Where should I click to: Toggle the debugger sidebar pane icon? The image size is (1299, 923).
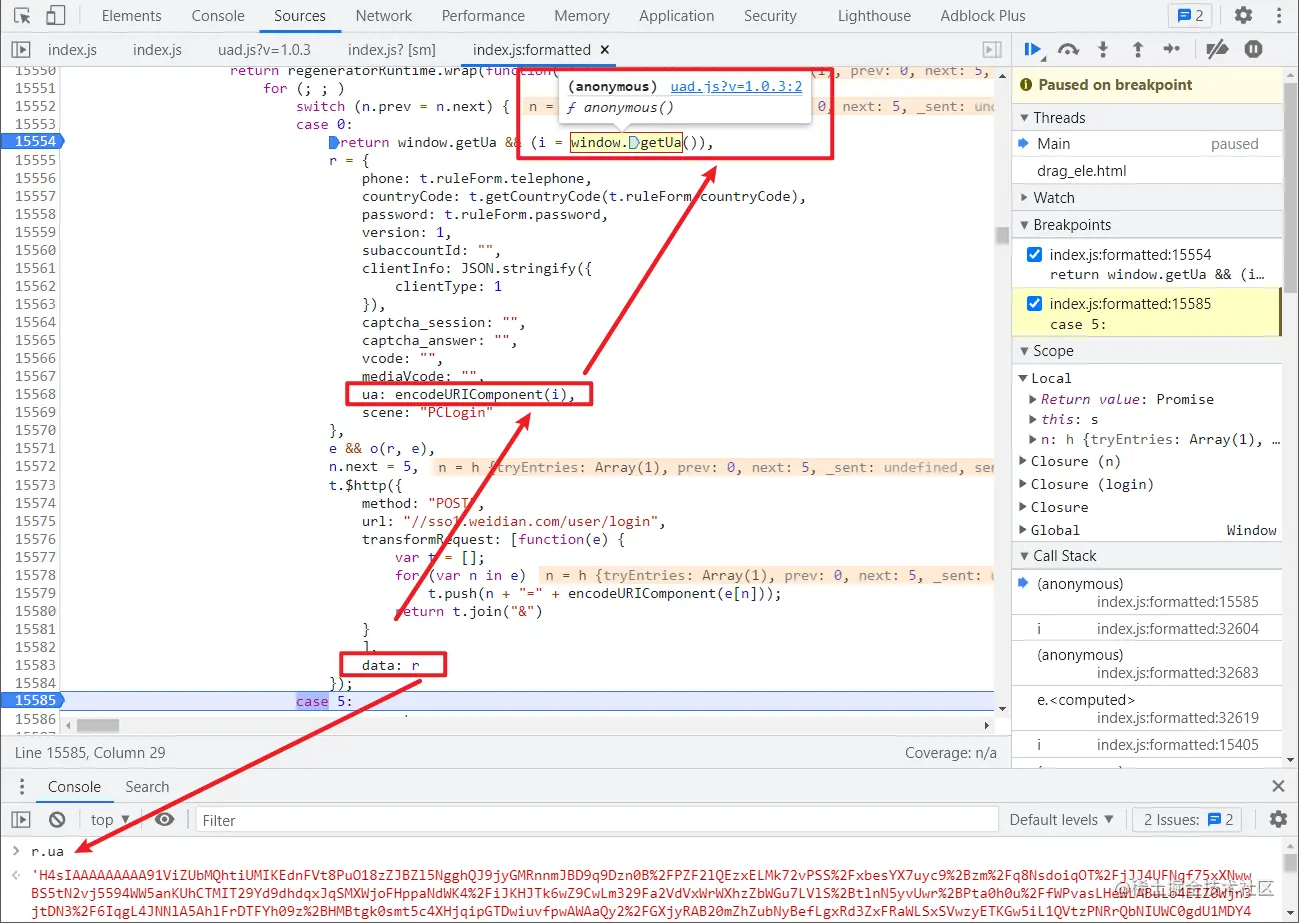click(x=991, y=49)
